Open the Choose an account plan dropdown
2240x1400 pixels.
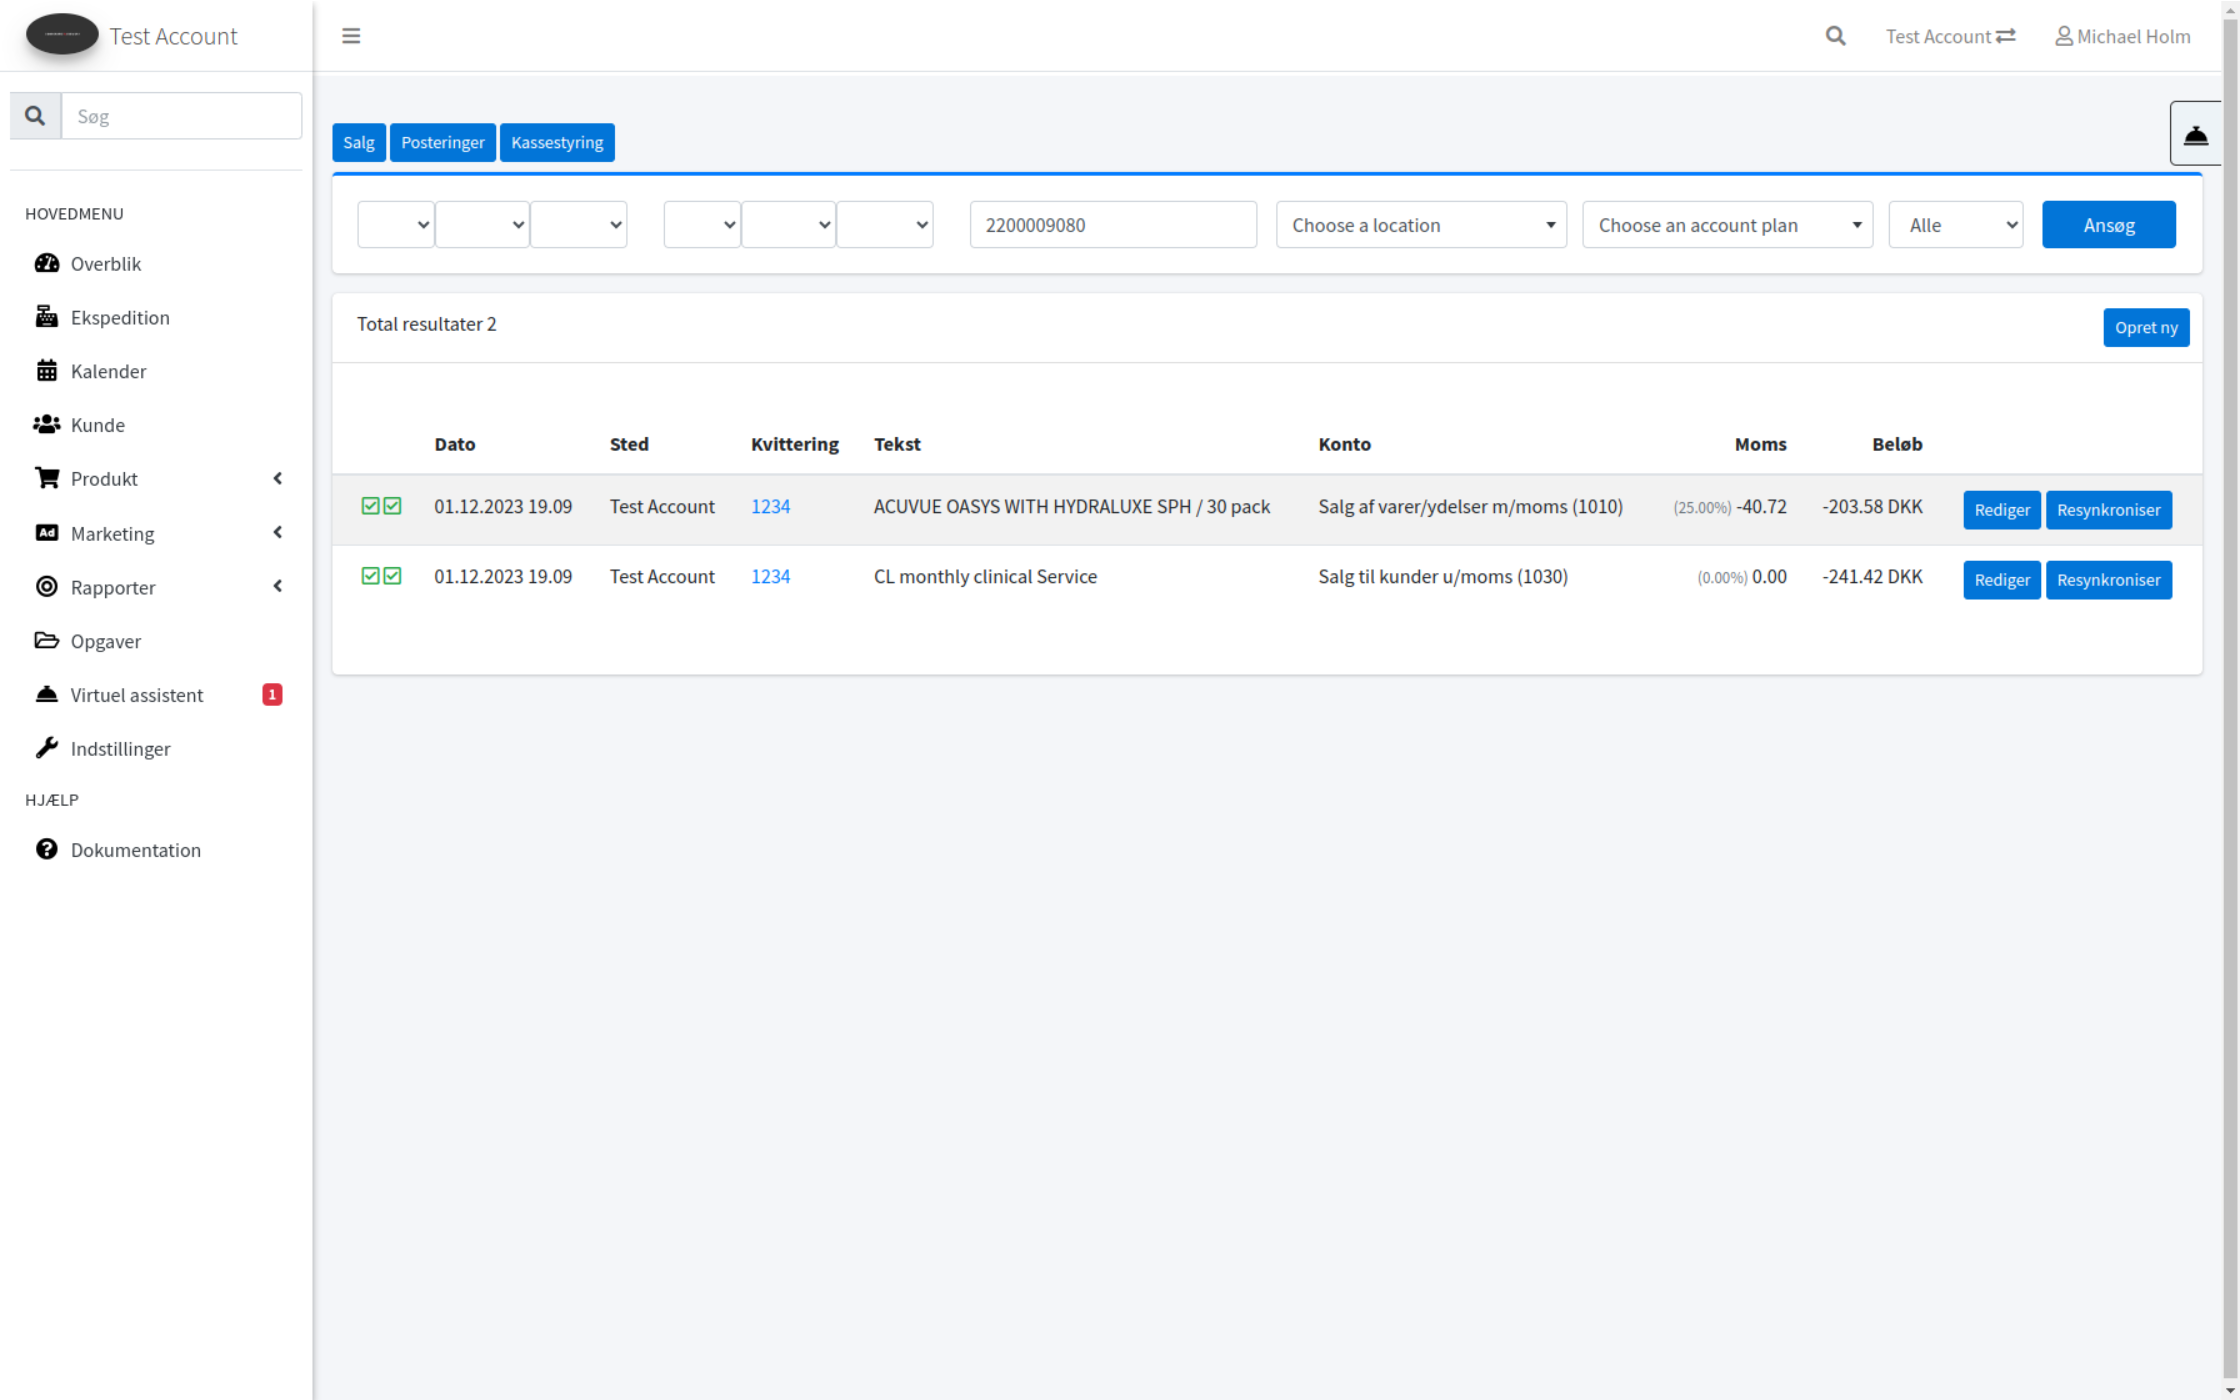(x=1727, y=225)
